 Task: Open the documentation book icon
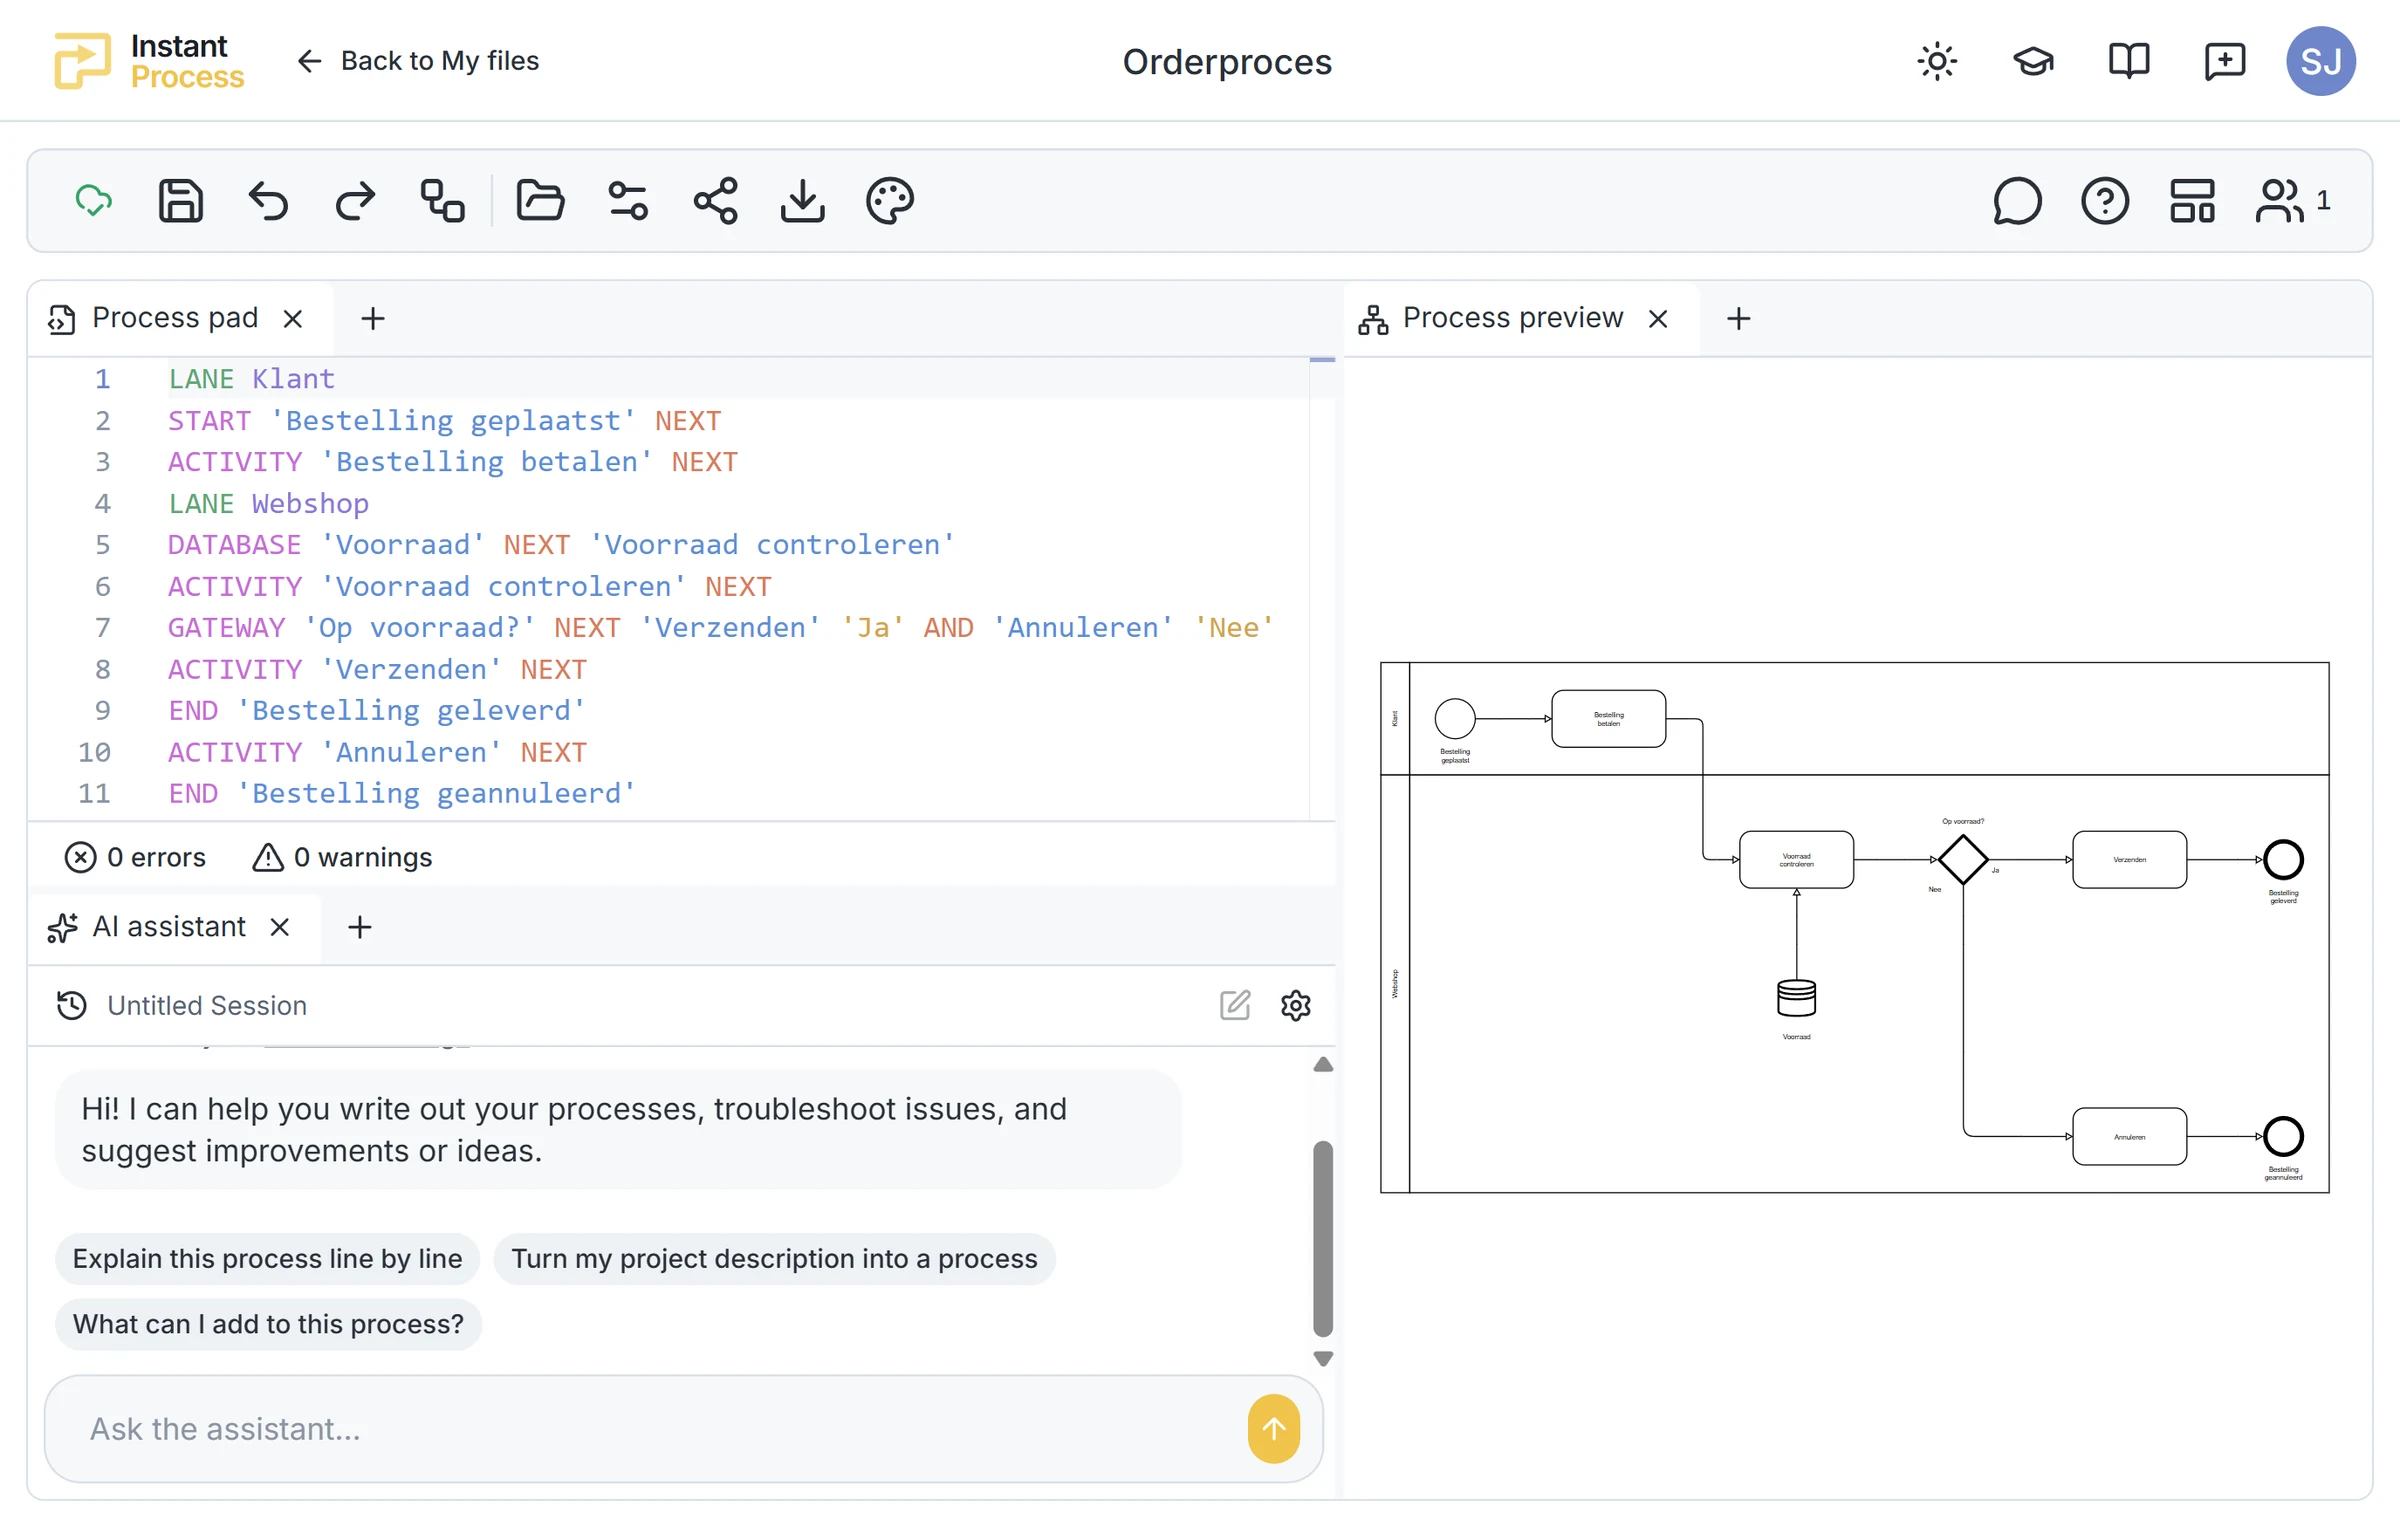click(x=2129, y=62)
